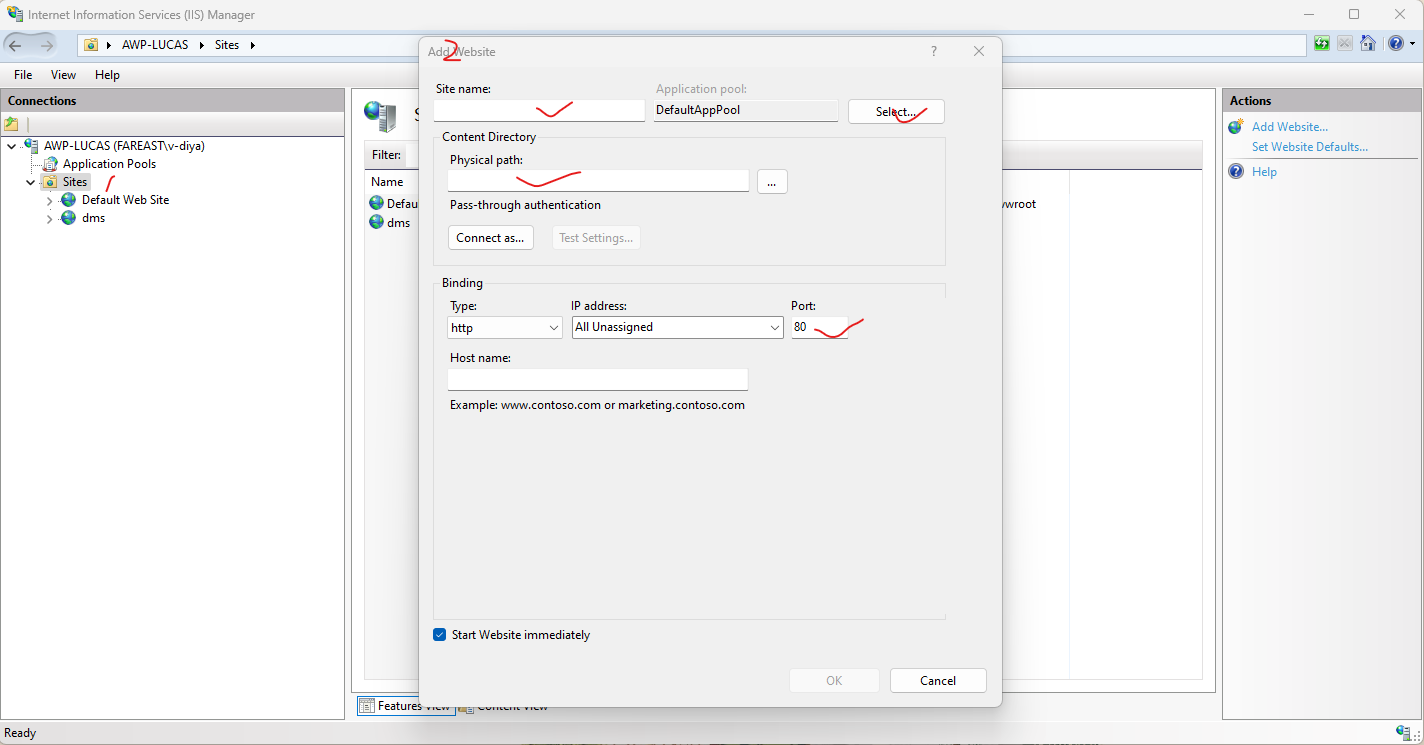Click the AWP-LUCAS server icon in the breadcrumb
This screenshot has width=1424, height=745.
(x=90, y=44)
